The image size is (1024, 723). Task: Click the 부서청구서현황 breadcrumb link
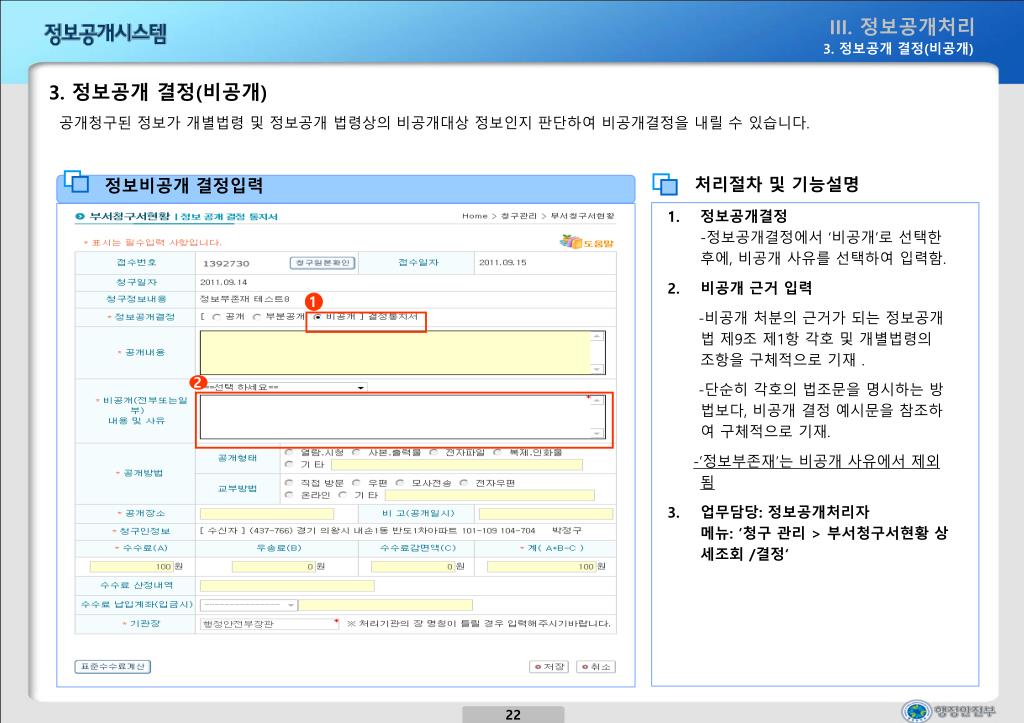click(582, 216)
